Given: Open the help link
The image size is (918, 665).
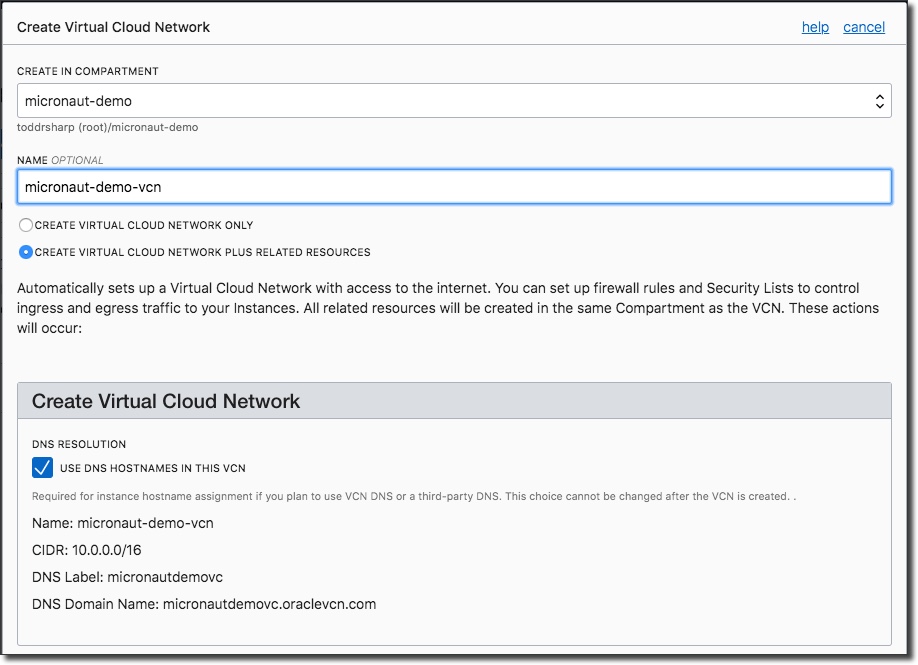Looking at the screenshot, I should 815,27.
